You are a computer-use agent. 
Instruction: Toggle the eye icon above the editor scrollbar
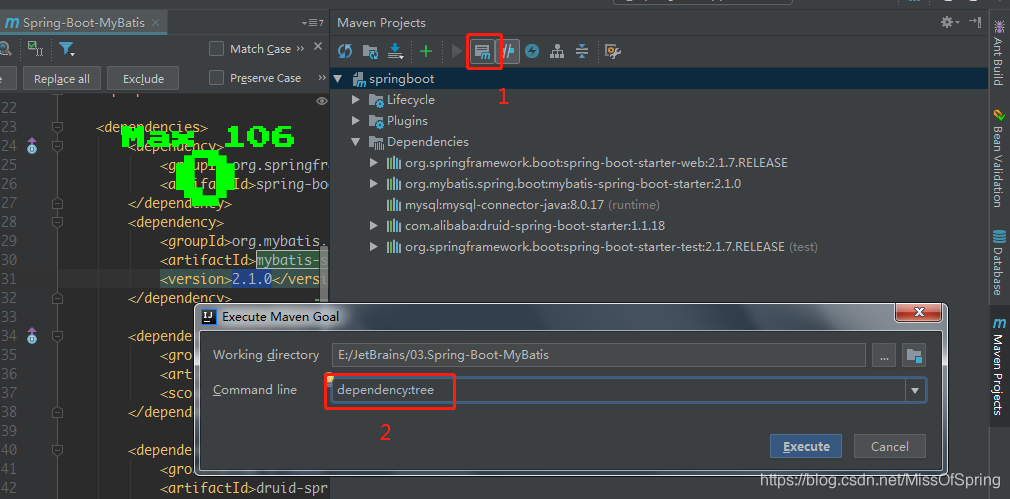coord(322,101)
